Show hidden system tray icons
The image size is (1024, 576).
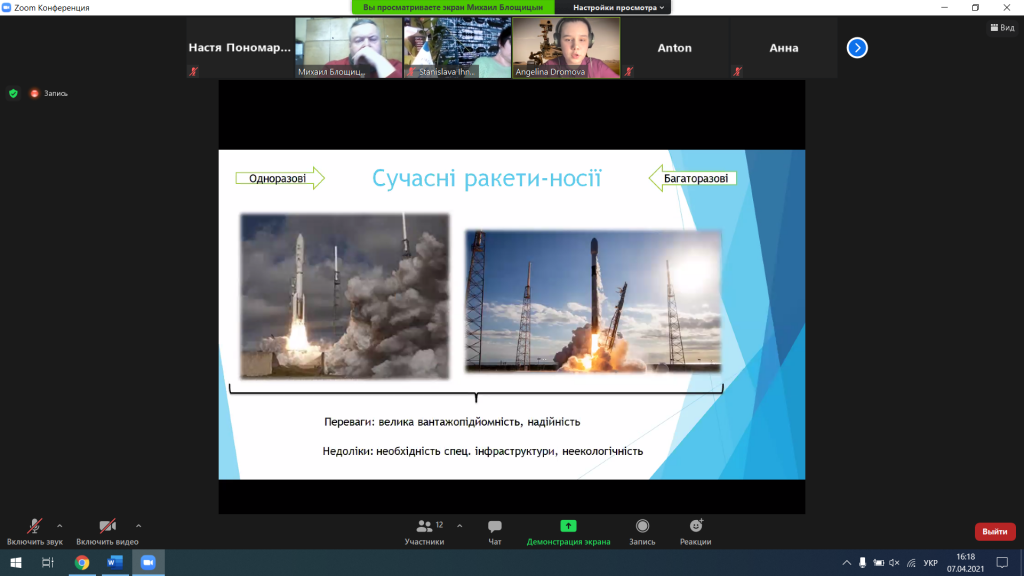(846, 562)
